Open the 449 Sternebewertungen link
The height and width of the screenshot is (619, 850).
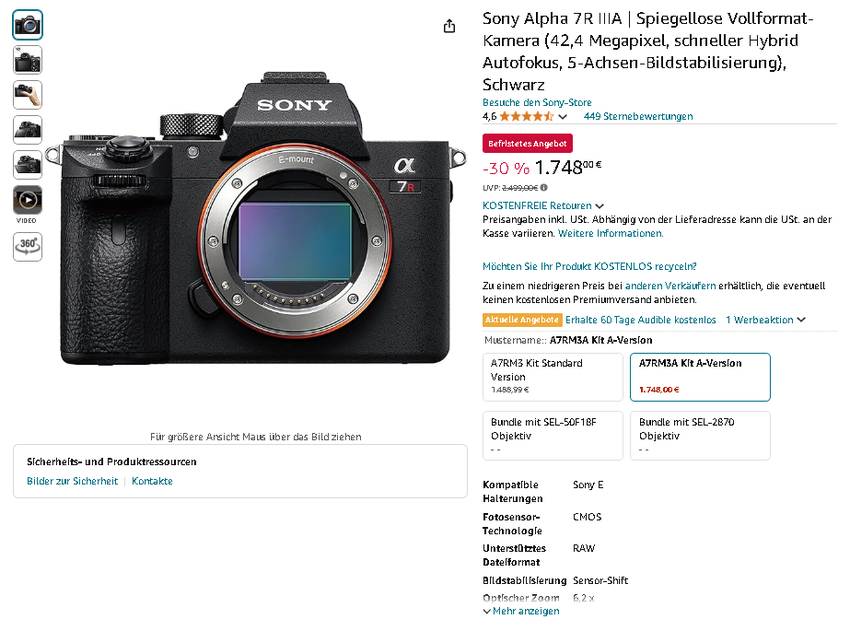pos(638,116)
